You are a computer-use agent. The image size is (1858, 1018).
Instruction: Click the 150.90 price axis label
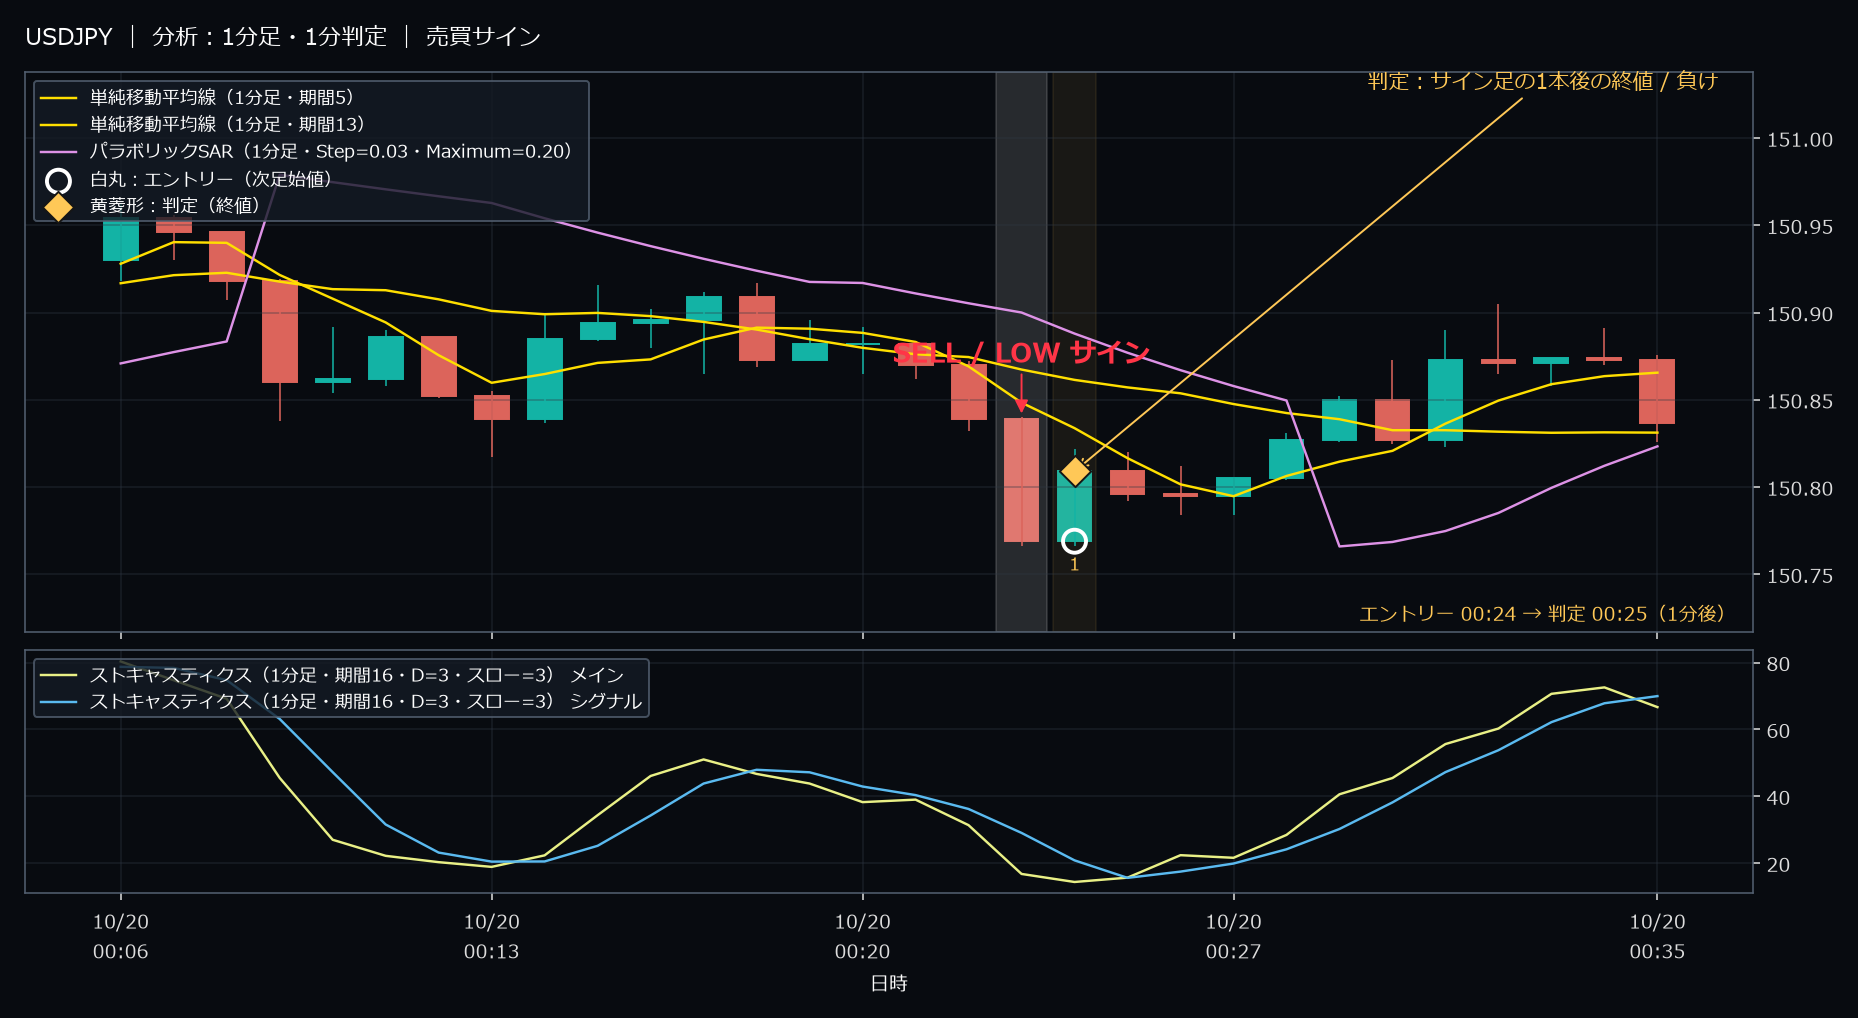tap(1800, 314)
